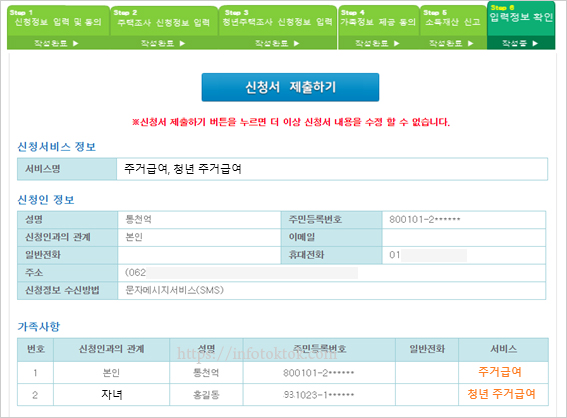Click the 서비스 column header in 가족사항
The width and height of the screenshot is (567, 418).
point(503,349)
